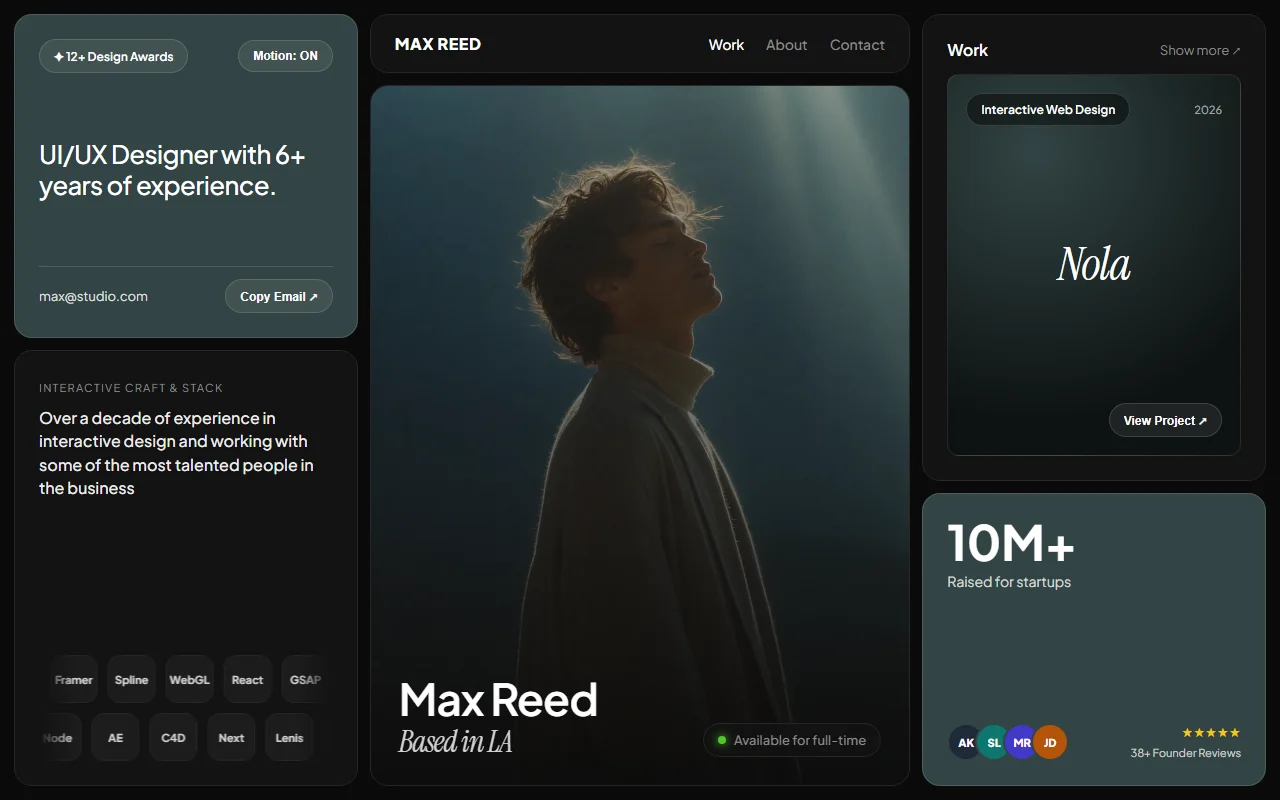Viewport: 1280px width, 800px height.
Task: Select the AE tech chip
Action: (115, 738)
